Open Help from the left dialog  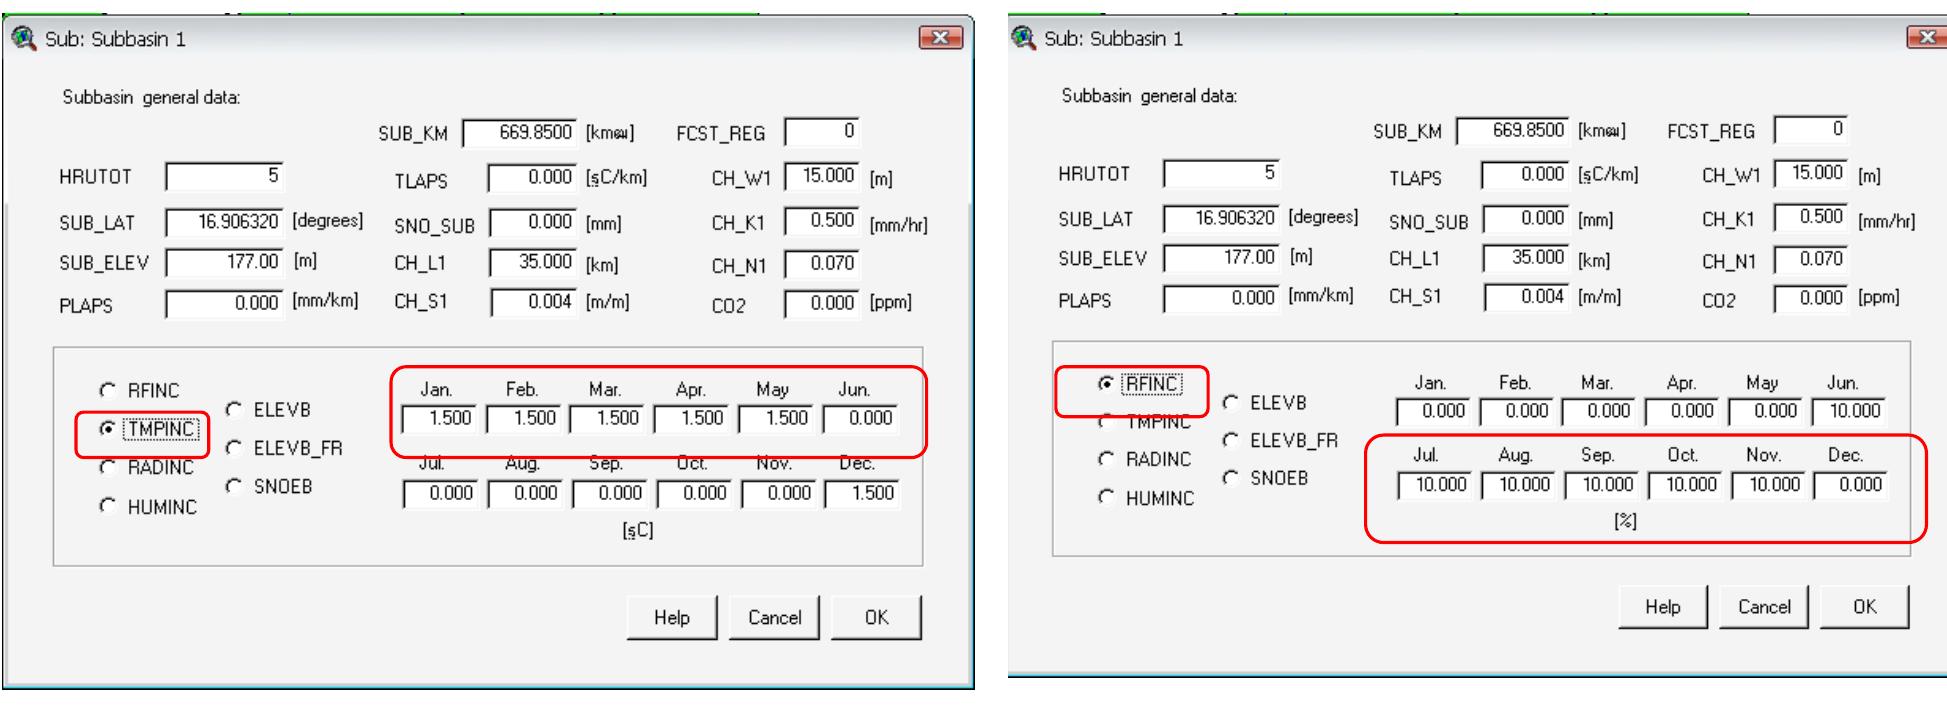tap(671, 618)
